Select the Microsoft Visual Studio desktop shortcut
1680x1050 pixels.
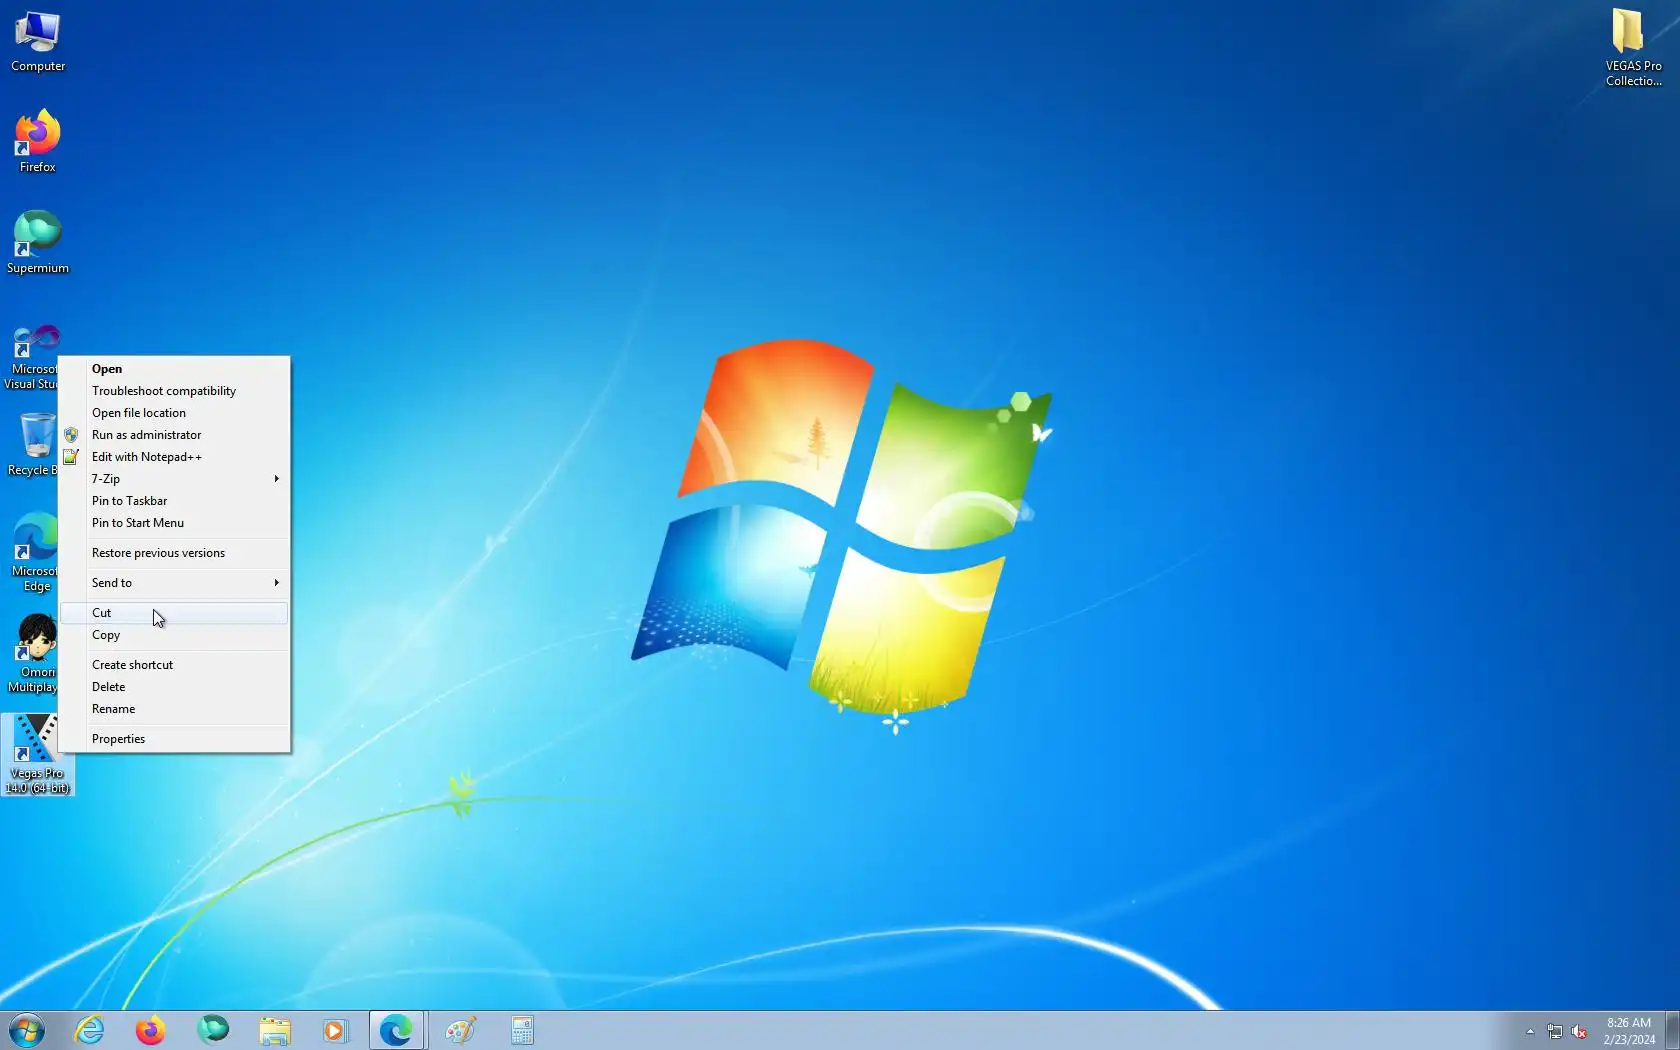click(x=30, y=357)
